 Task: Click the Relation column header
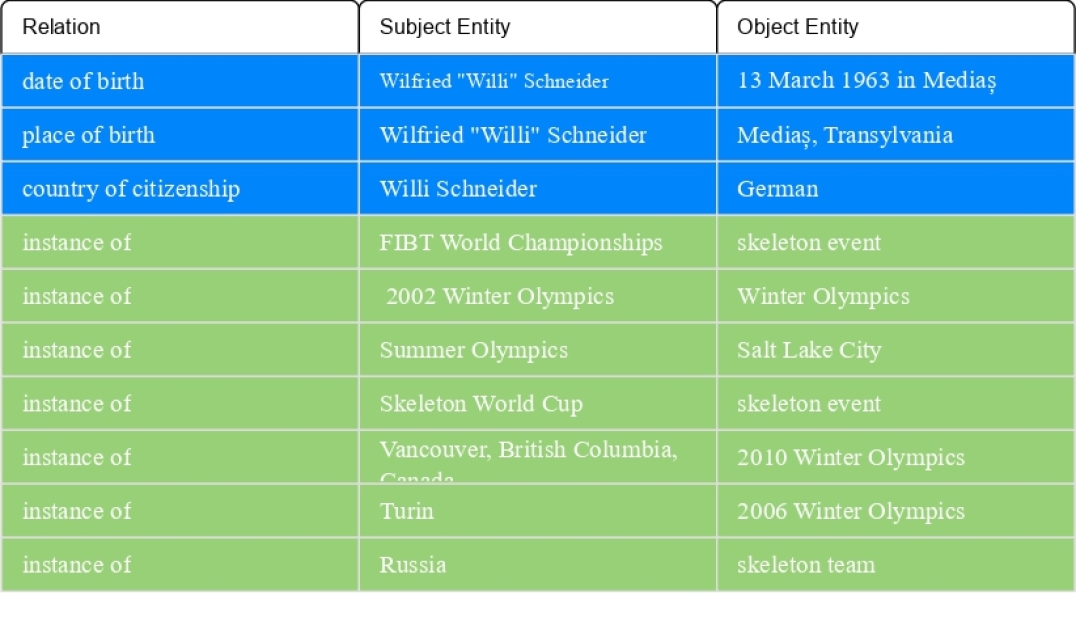(179, 27)
